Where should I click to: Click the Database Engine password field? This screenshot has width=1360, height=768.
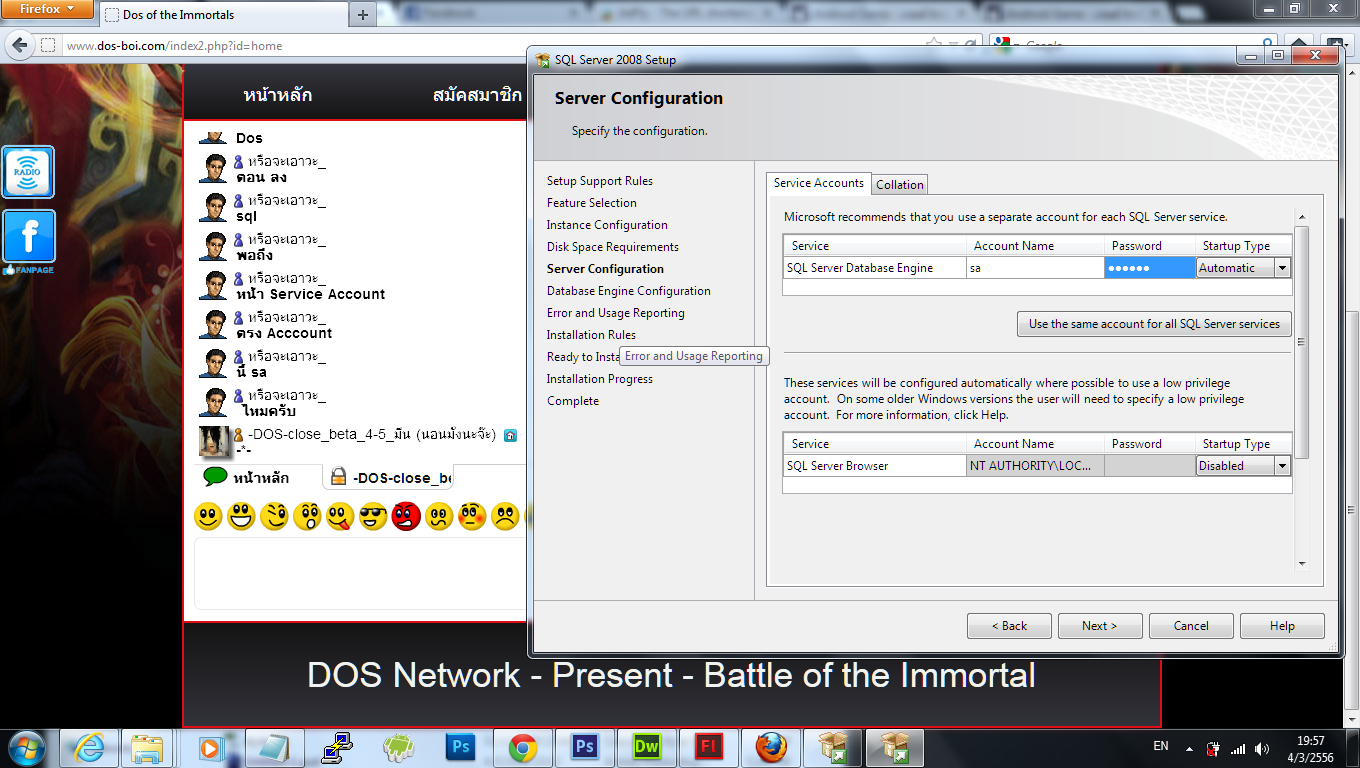click(1150, 268)
